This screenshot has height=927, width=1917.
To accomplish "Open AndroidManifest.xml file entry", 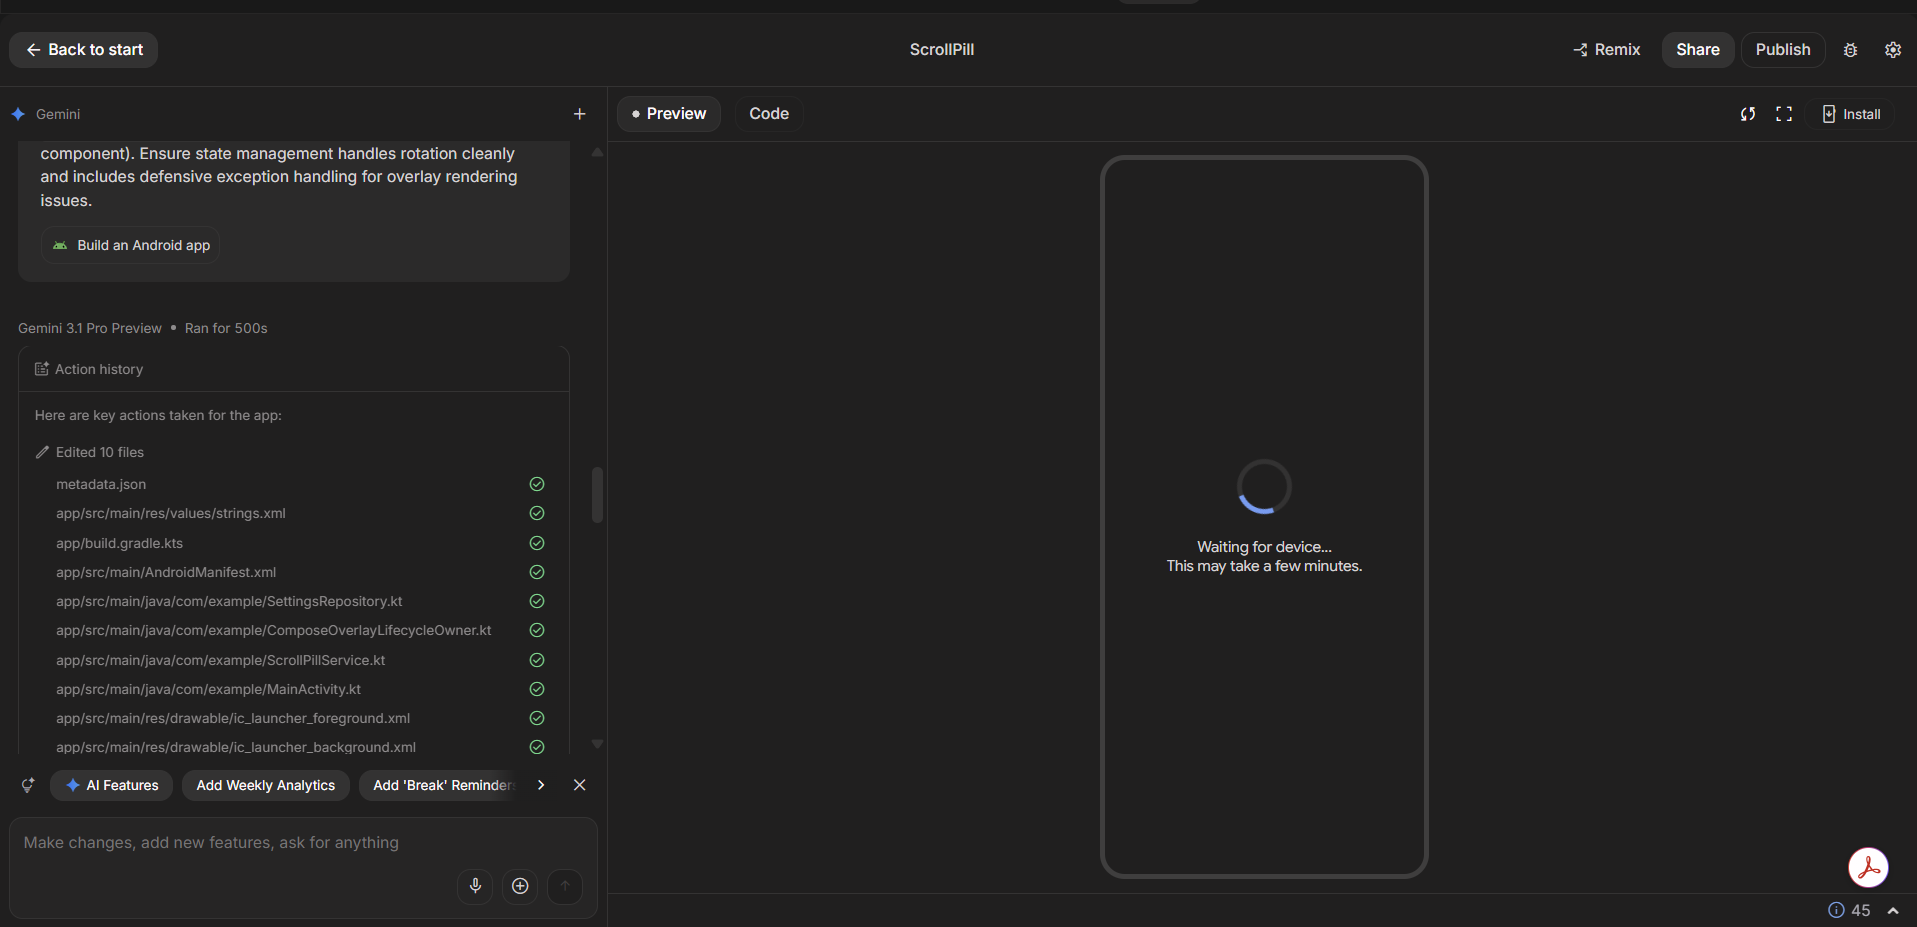I will pyautogui.click(x=166, y=572).
